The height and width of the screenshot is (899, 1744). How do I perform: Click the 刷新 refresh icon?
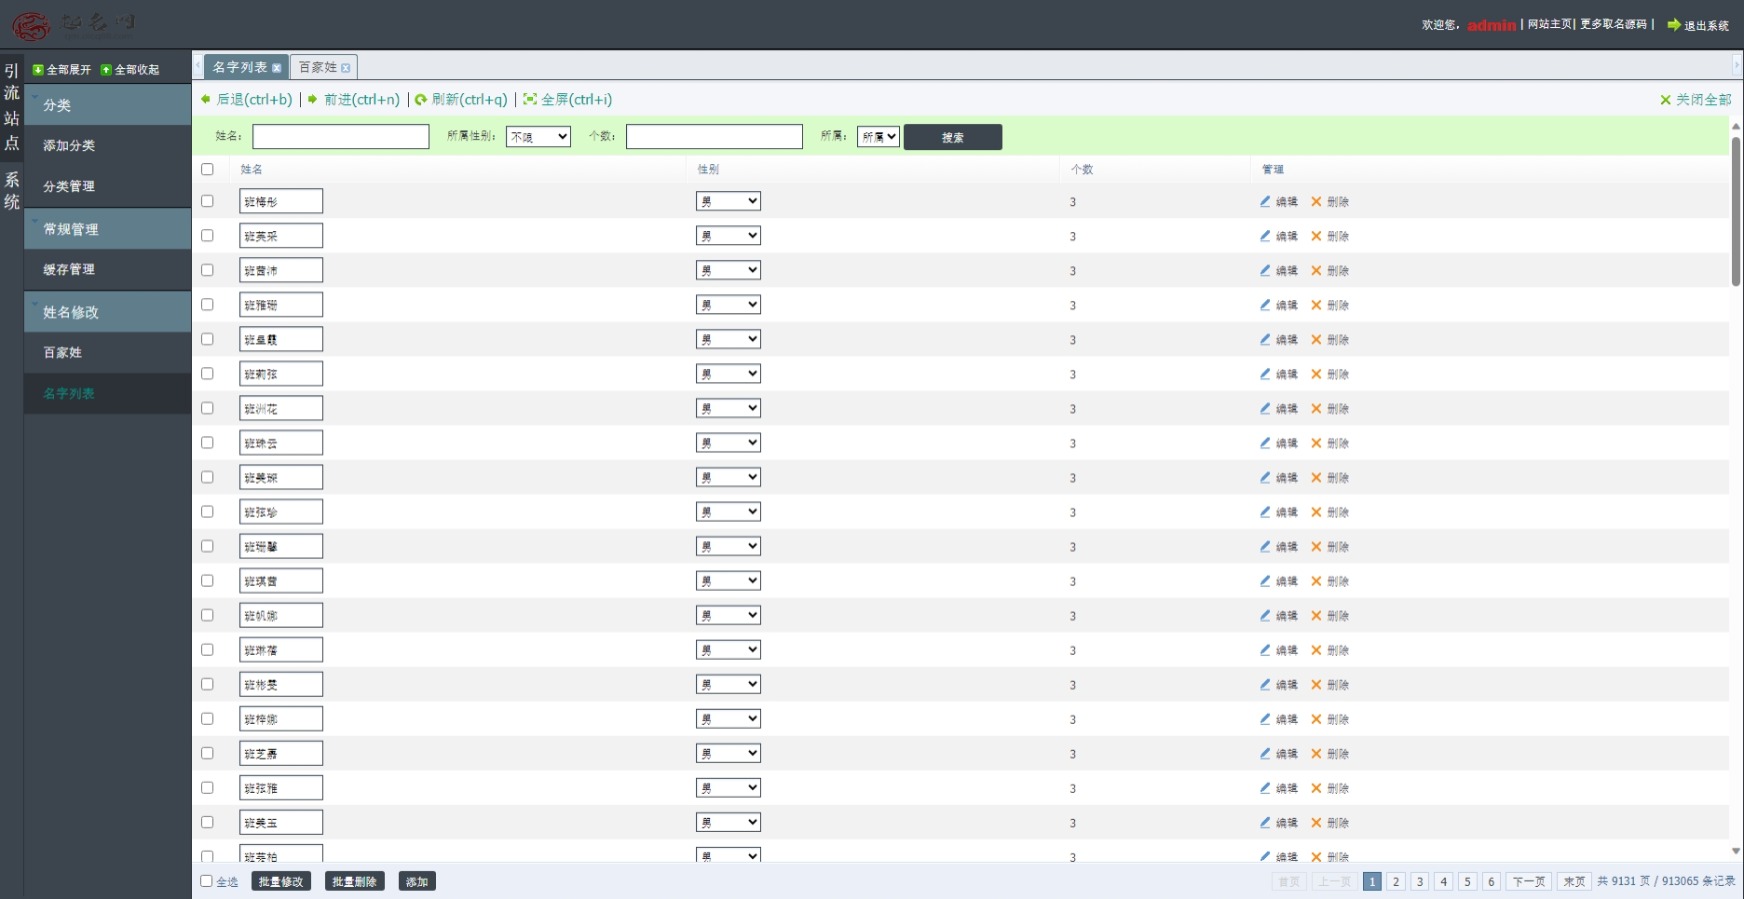click(x=421, y=99)
